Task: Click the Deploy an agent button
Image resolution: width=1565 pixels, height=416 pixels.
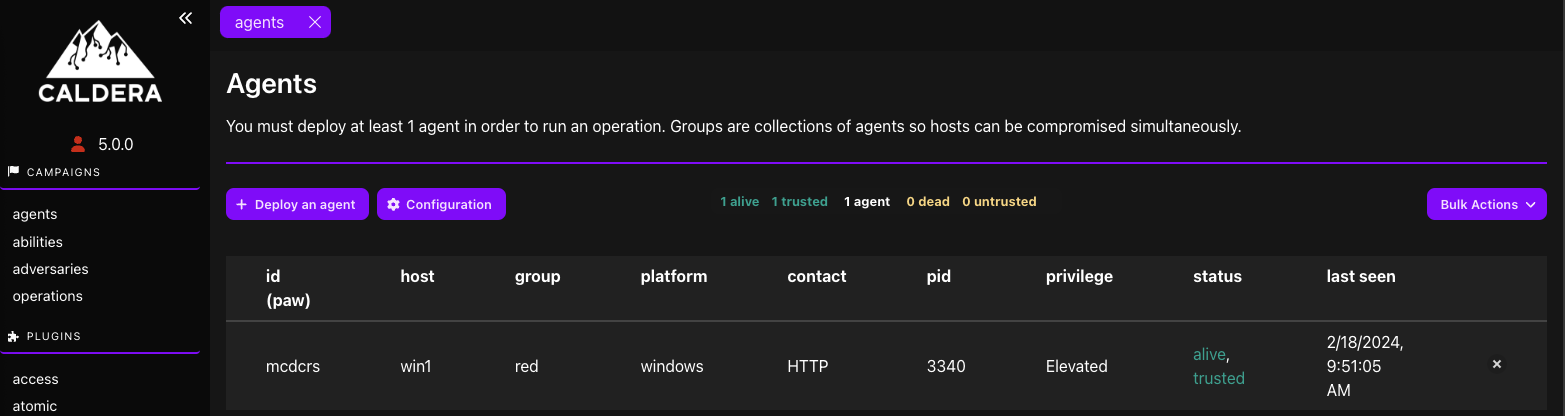Action: pos(297,204)
